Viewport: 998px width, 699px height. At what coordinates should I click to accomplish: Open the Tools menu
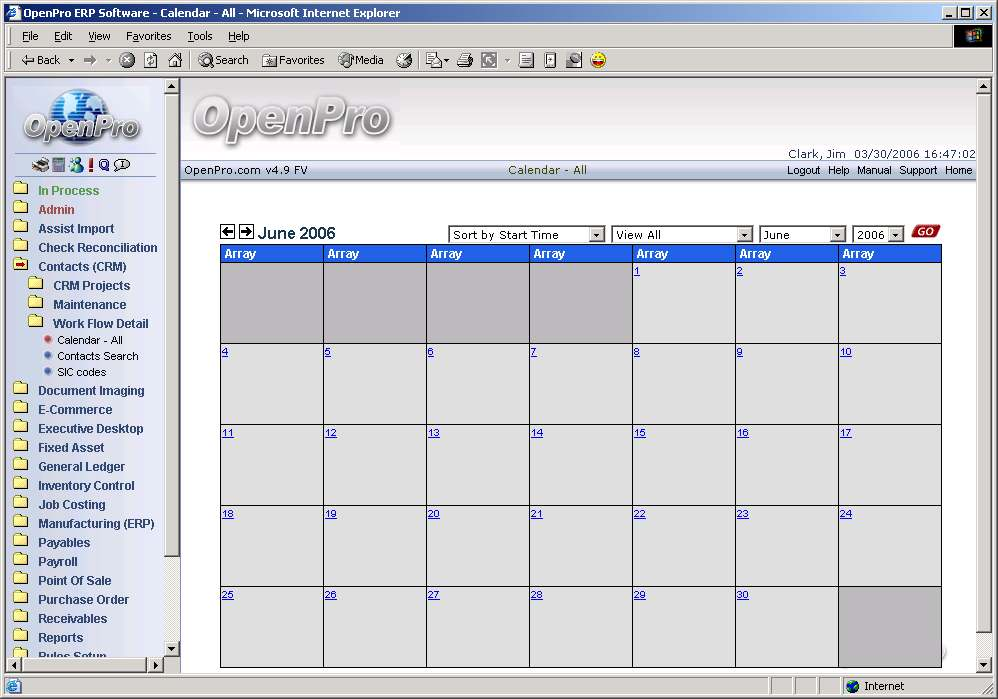click(x=200, y=36)
